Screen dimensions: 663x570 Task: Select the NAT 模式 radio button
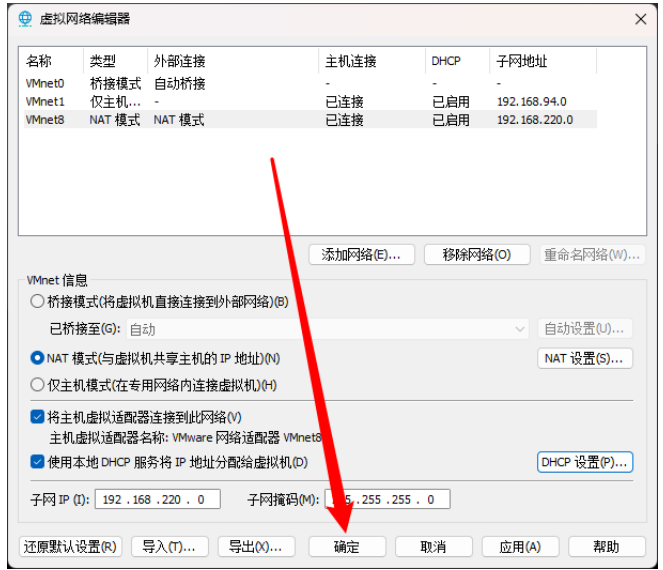pos(37,358)
